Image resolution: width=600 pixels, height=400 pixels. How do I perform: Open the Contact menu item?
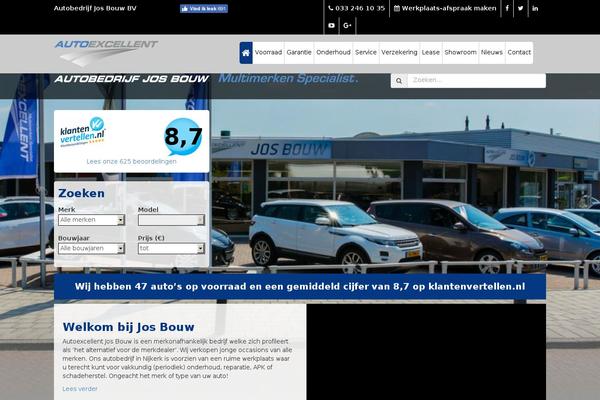point(519,52)
